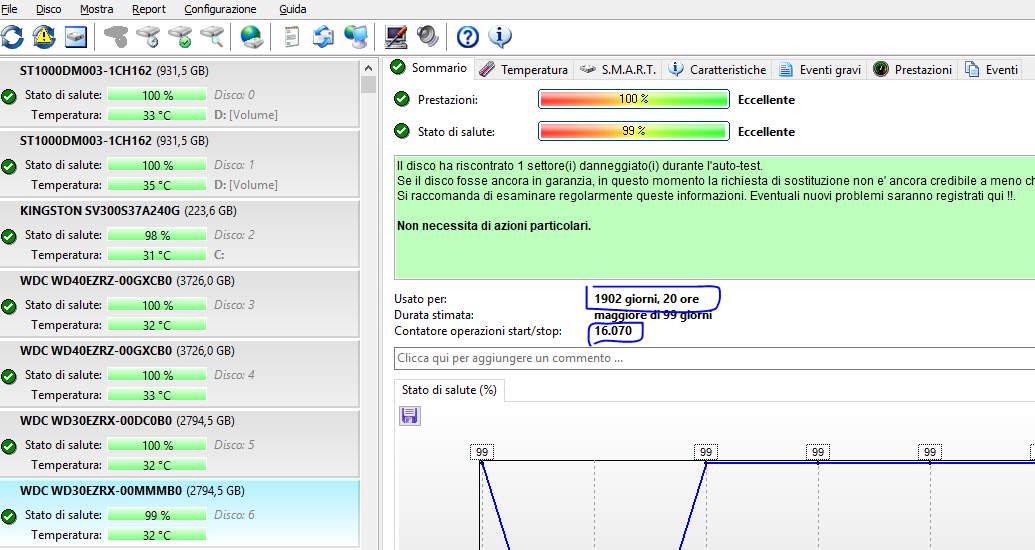
Task: Select the first ST1000DM003-1CH162 disk (Disco: 0)
Action: click(180, 93)
